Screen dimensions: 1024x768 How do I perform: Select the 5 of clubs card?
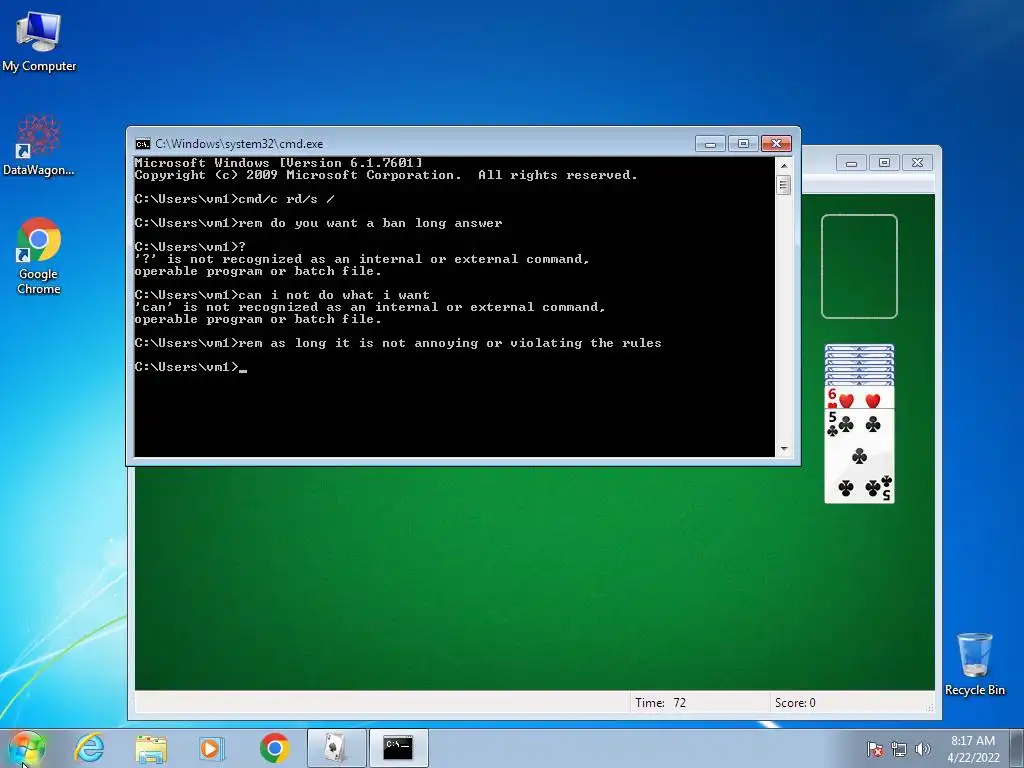pos(859,456)
